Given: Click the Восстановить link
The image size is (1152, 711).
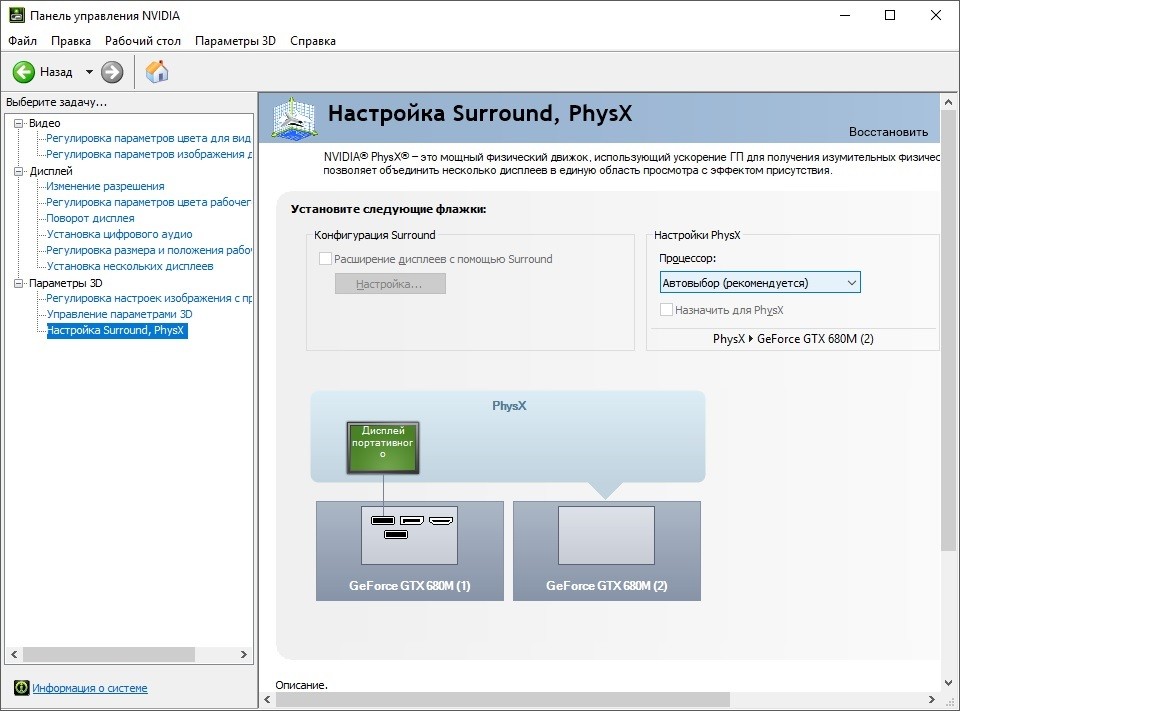Looking at the screenshot, I should pyautogui.click(x=888, y=132).
